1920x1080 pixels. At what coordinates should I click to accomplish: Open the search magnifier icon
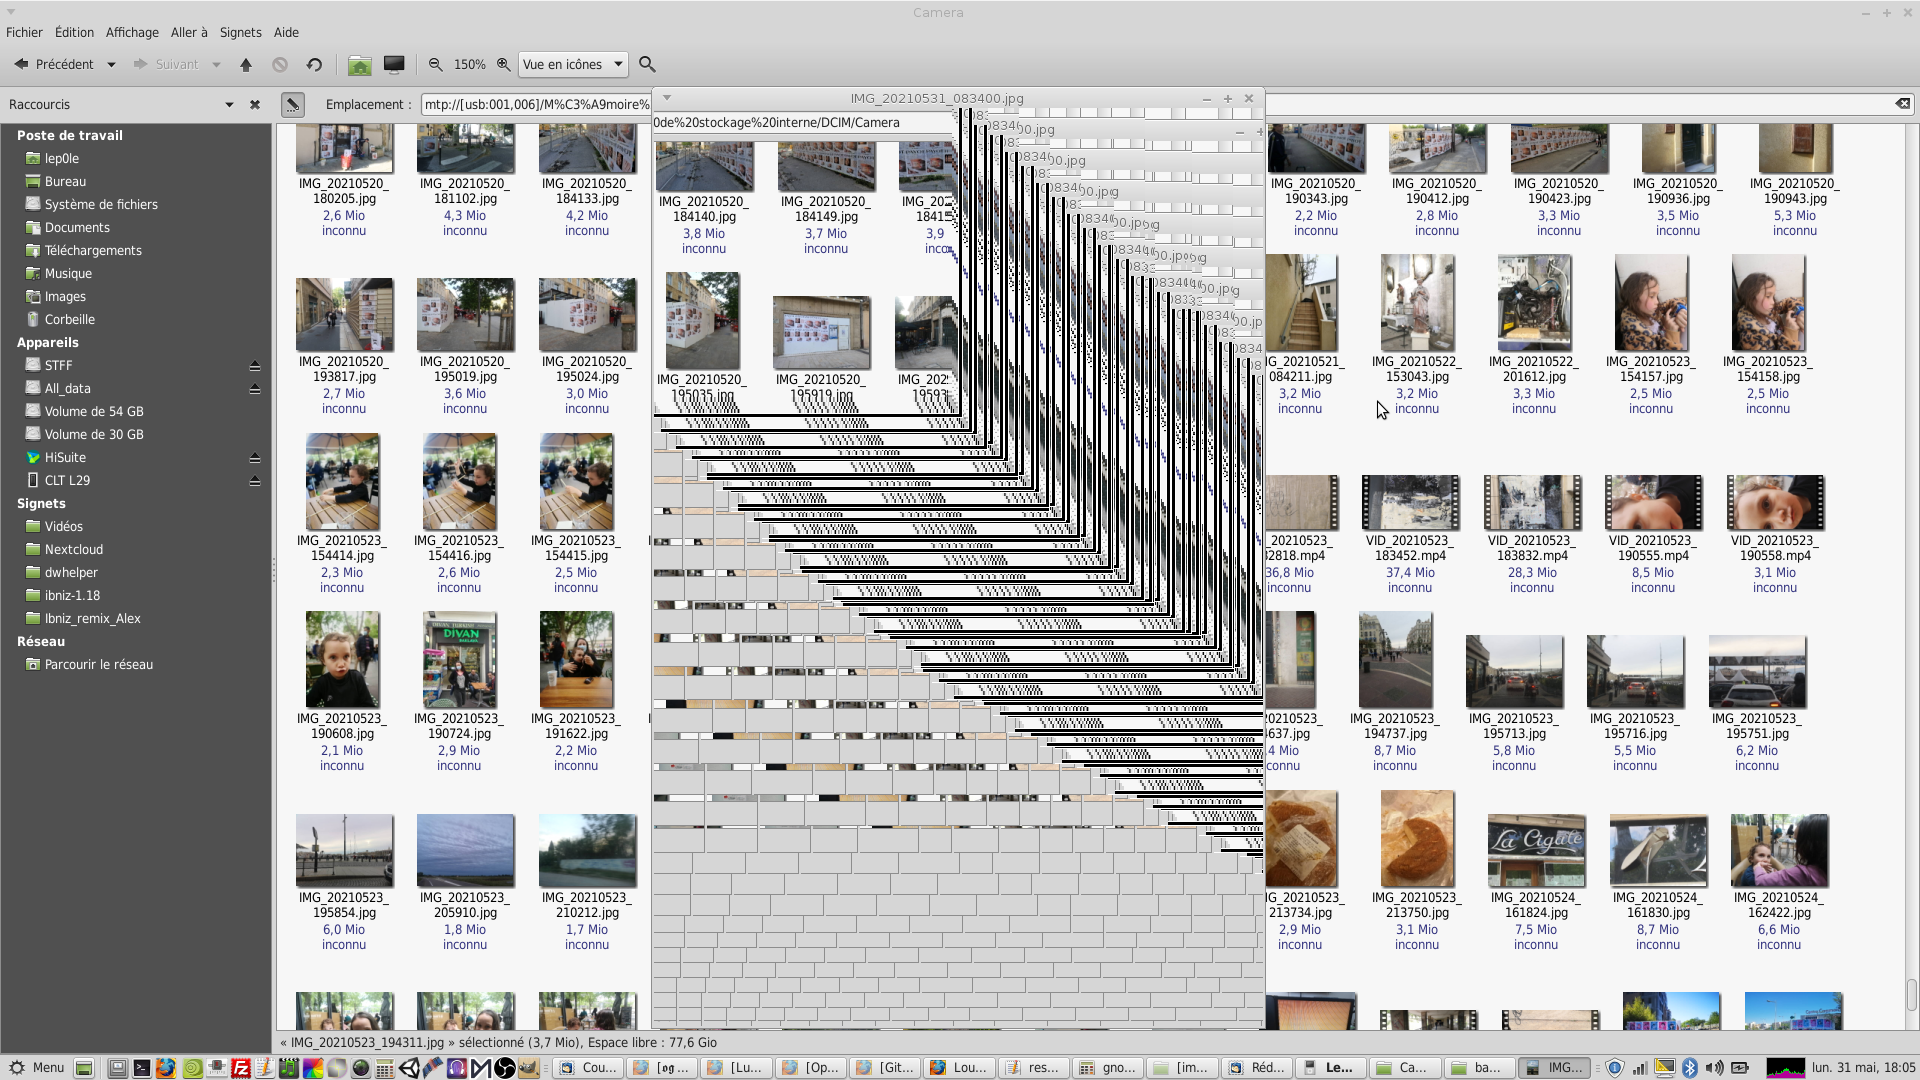[647, 65]
